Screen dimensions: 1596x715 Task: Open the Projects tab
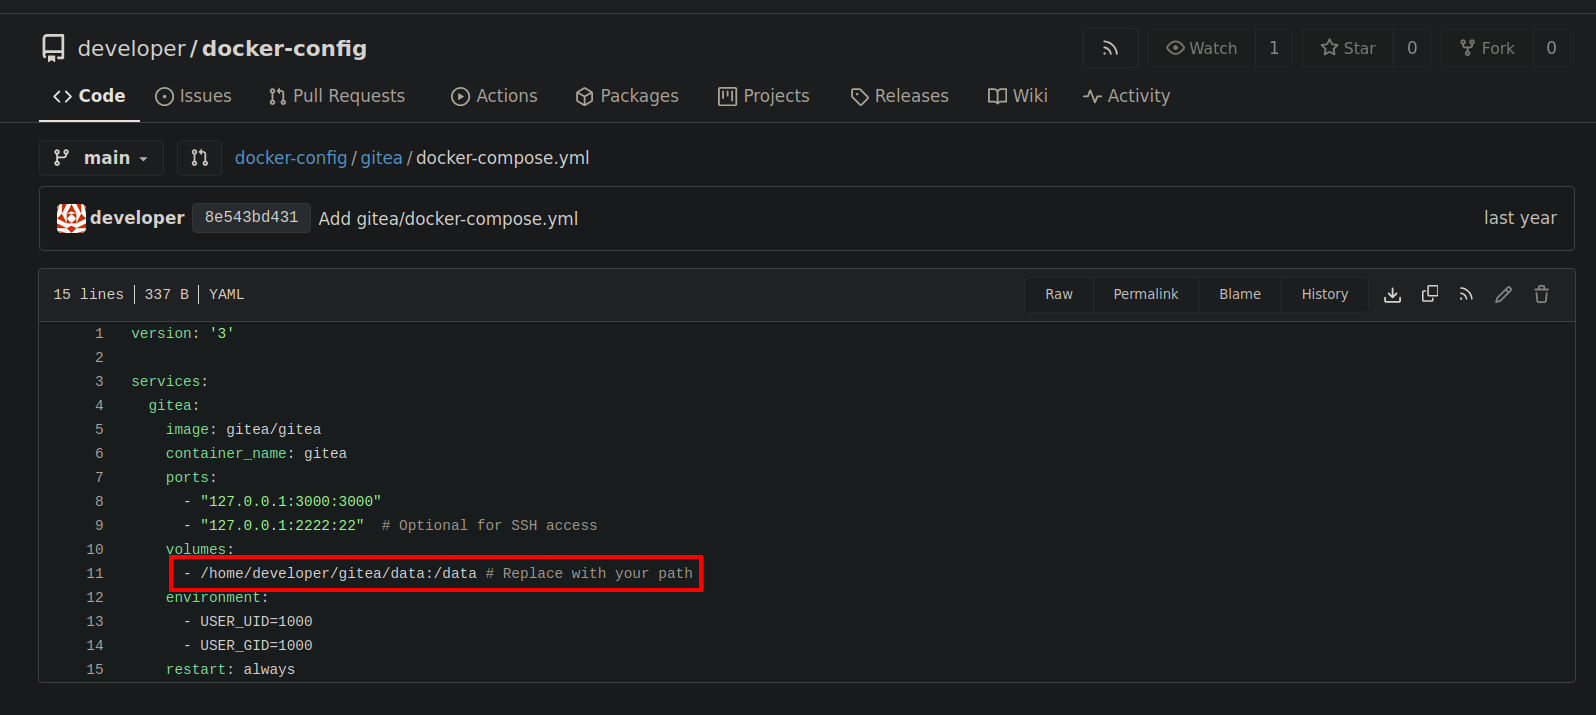[x=764, y=96]
